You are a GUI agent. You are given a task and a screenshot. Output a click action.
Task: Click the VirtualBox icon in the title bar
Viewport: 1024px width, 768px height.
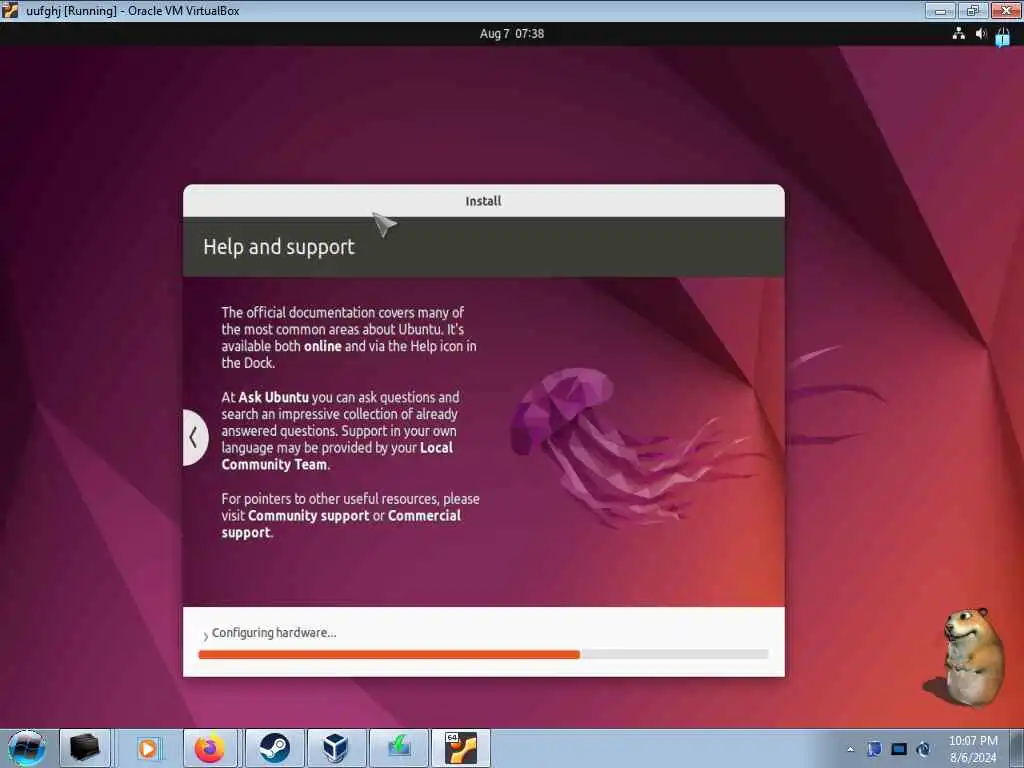click(x=10, y=10)
